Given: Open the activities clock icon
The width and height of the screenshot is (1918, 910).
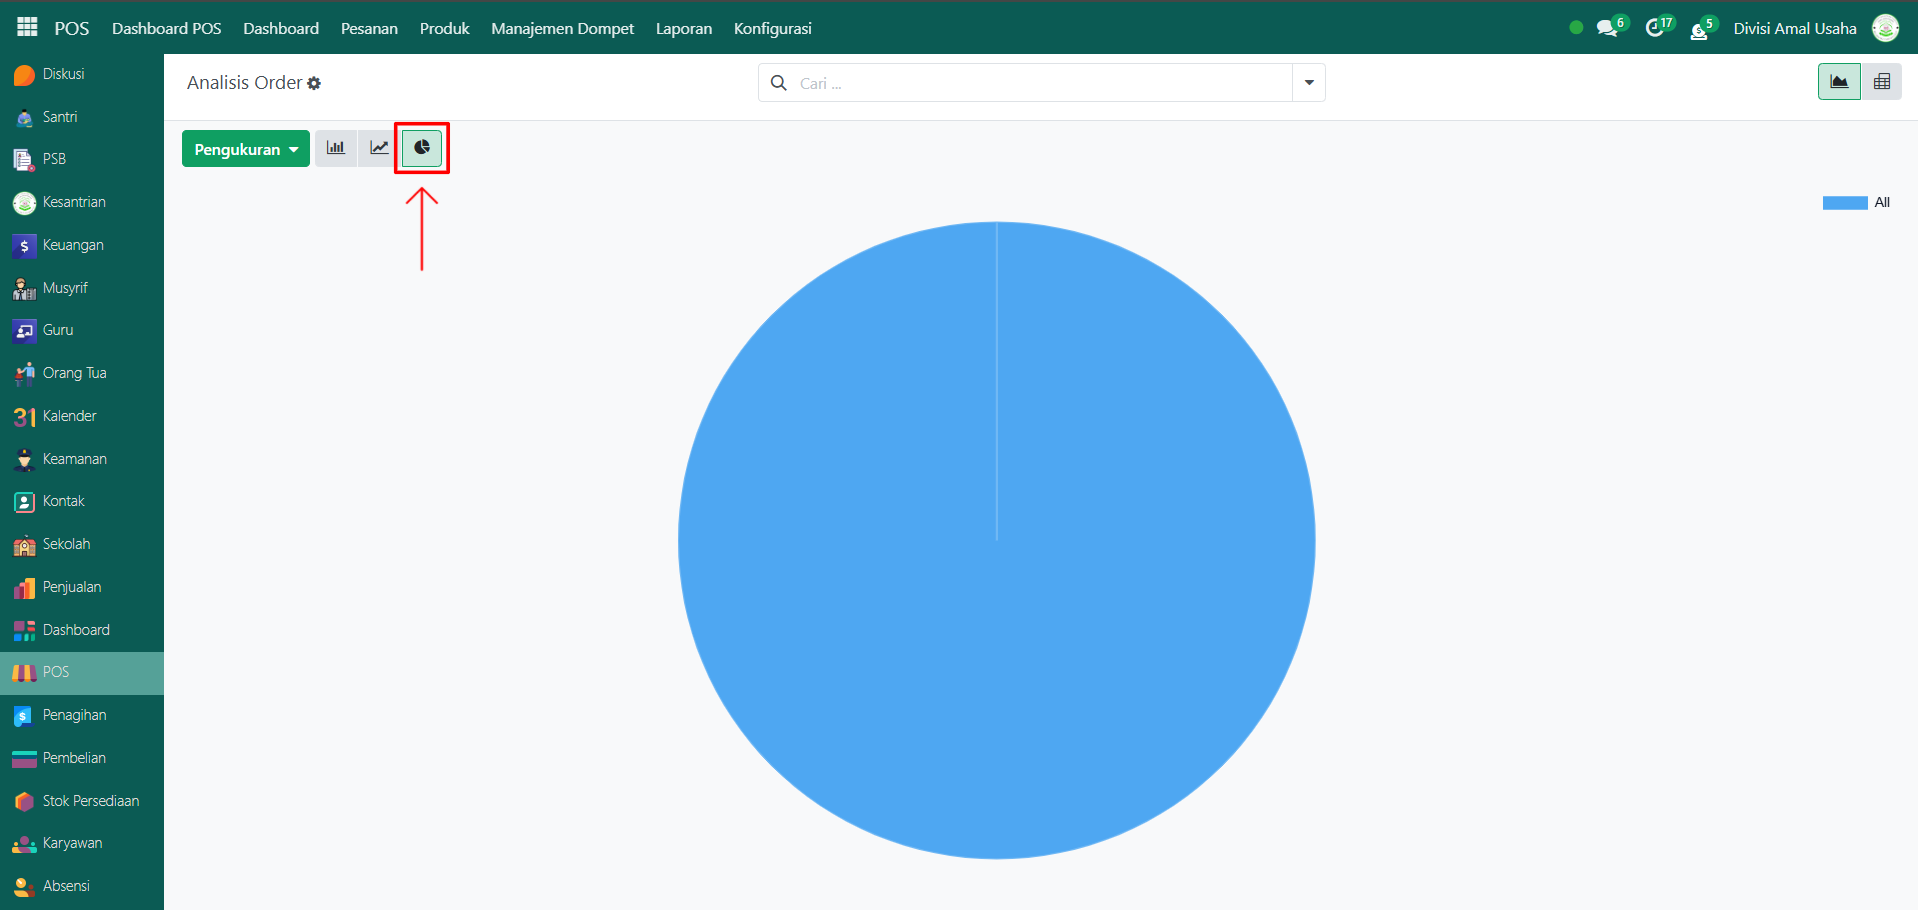Looking at the screenshot, I should (1655, 28).
